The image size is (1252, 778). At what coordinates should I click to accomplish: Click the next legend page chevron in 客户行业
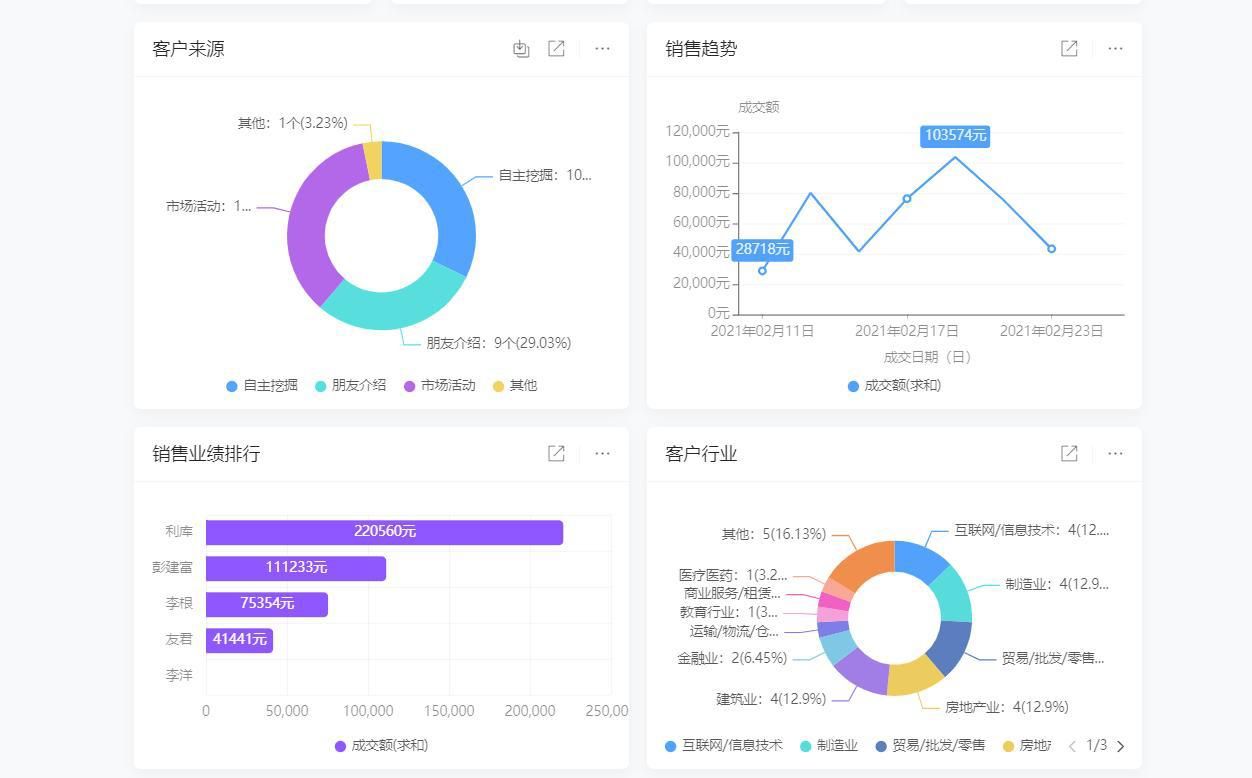(1121, 746)
